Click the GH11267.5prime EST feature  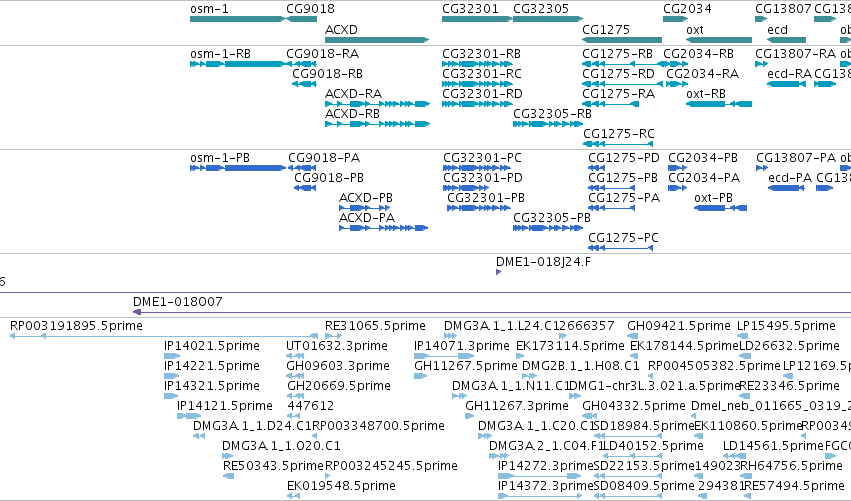coord(421,376)
